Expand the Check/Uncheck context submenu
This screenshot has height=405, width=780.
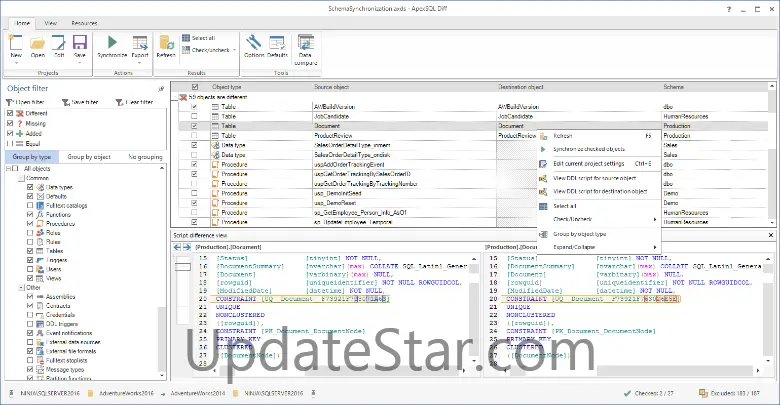599,219
